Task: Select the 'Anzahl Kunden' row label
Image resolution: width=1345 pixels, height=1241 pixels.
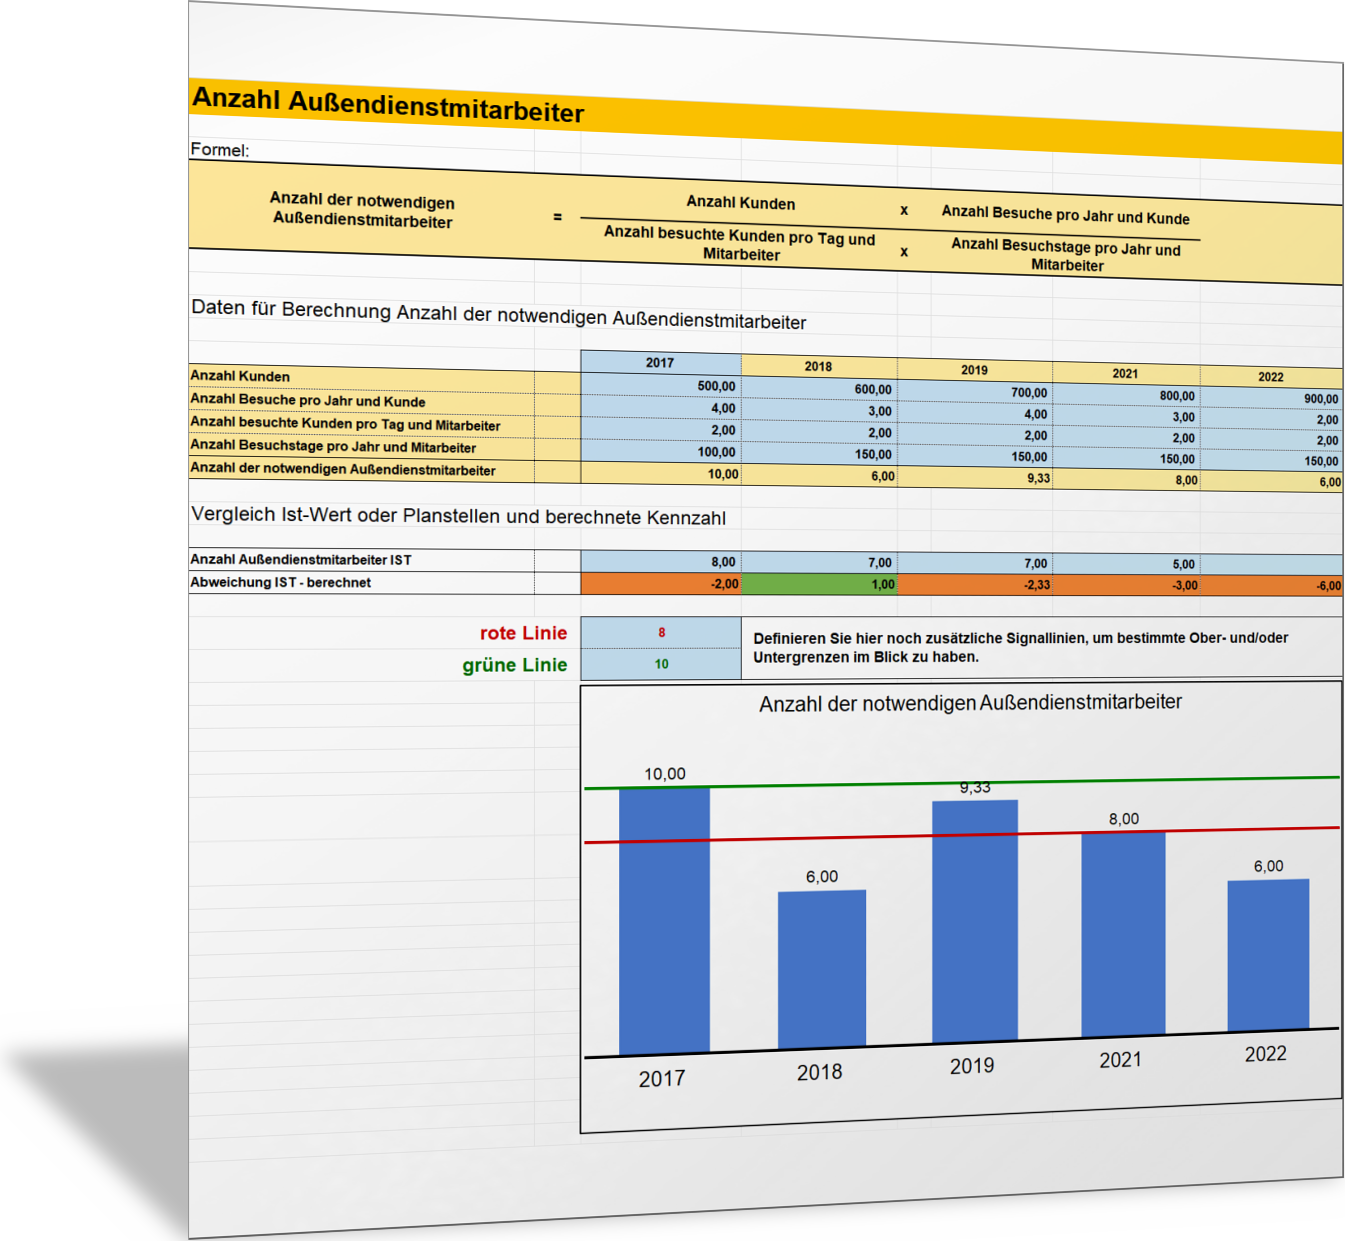Action: tap(240, 376)
